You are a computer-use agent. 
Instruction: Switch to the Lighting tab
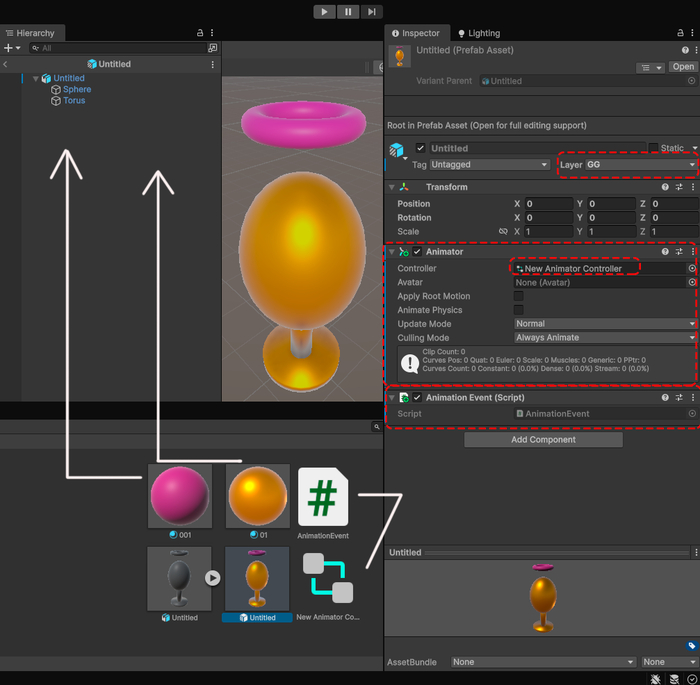[x=479, y=33]
